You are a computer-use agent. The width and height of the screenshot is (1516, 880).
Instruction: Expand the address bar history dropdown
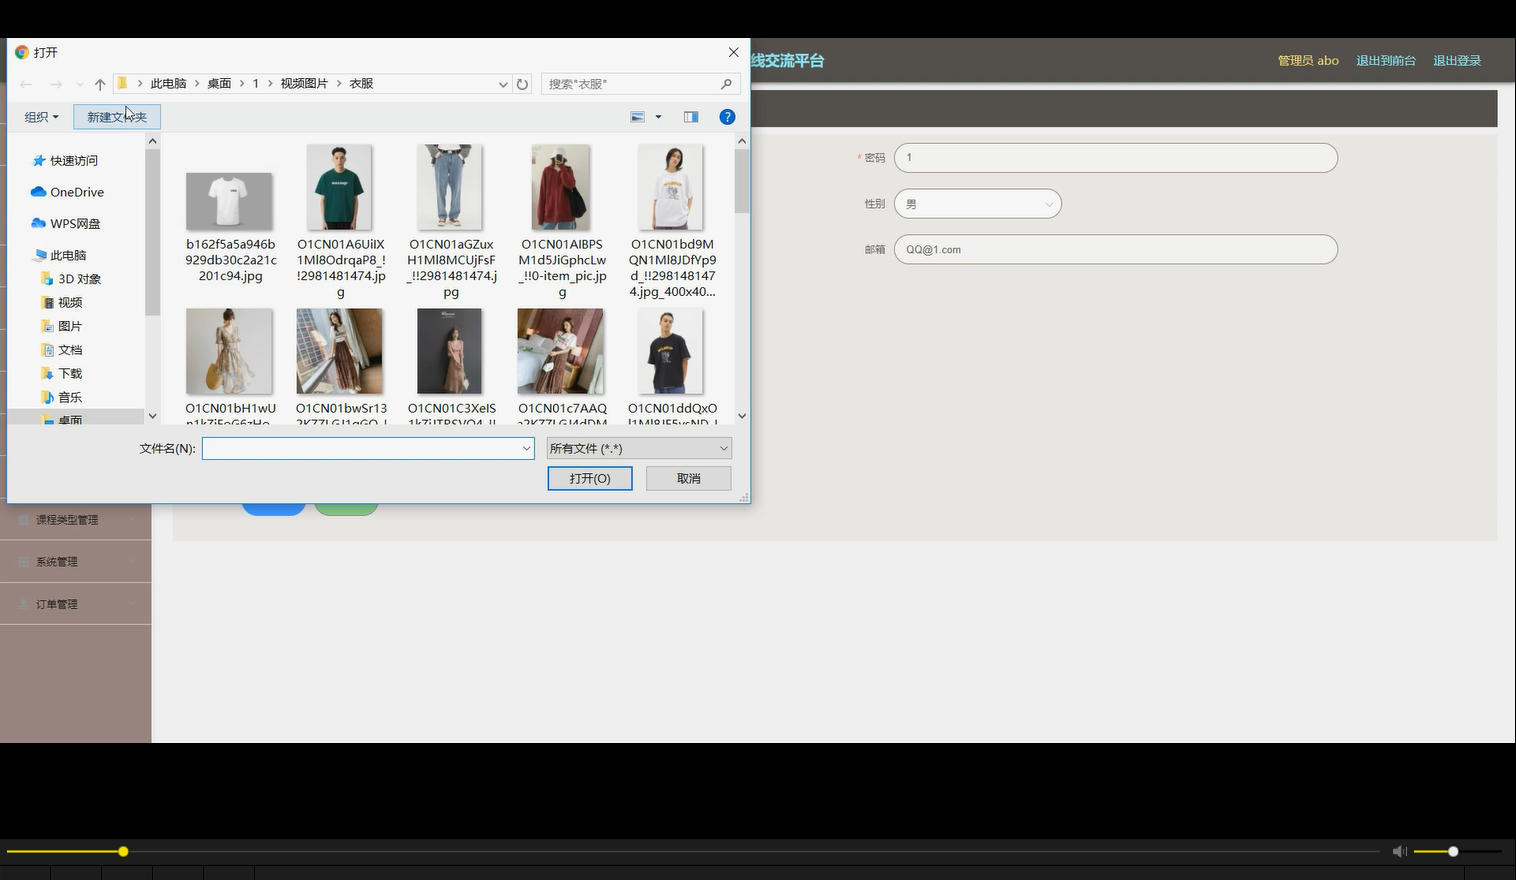point(503,84)
